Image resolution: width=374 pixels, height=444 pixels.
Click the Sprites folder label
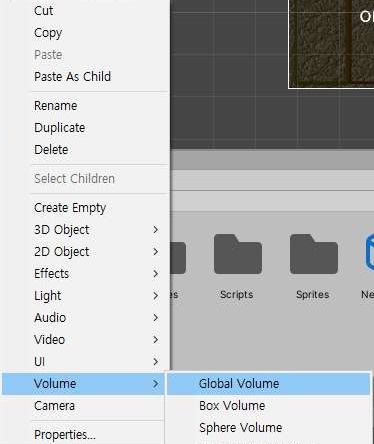[x=313, y=295]
